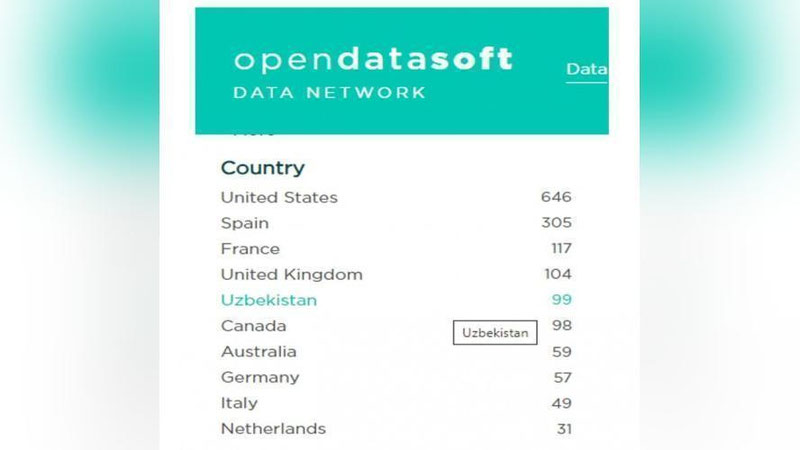
Task: Choose Italy from the country list
Action: [x=239, y=403]
